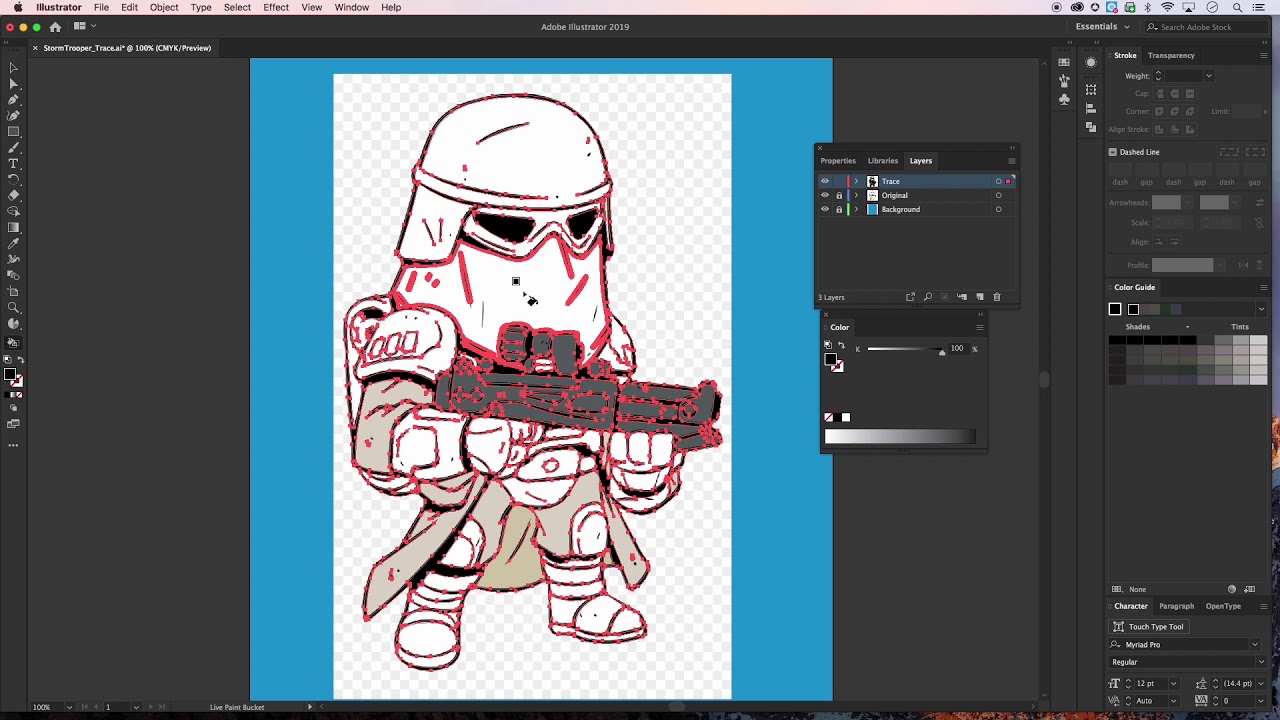
Task: Select the Direct Selection tool
Action: click(13, 83)
